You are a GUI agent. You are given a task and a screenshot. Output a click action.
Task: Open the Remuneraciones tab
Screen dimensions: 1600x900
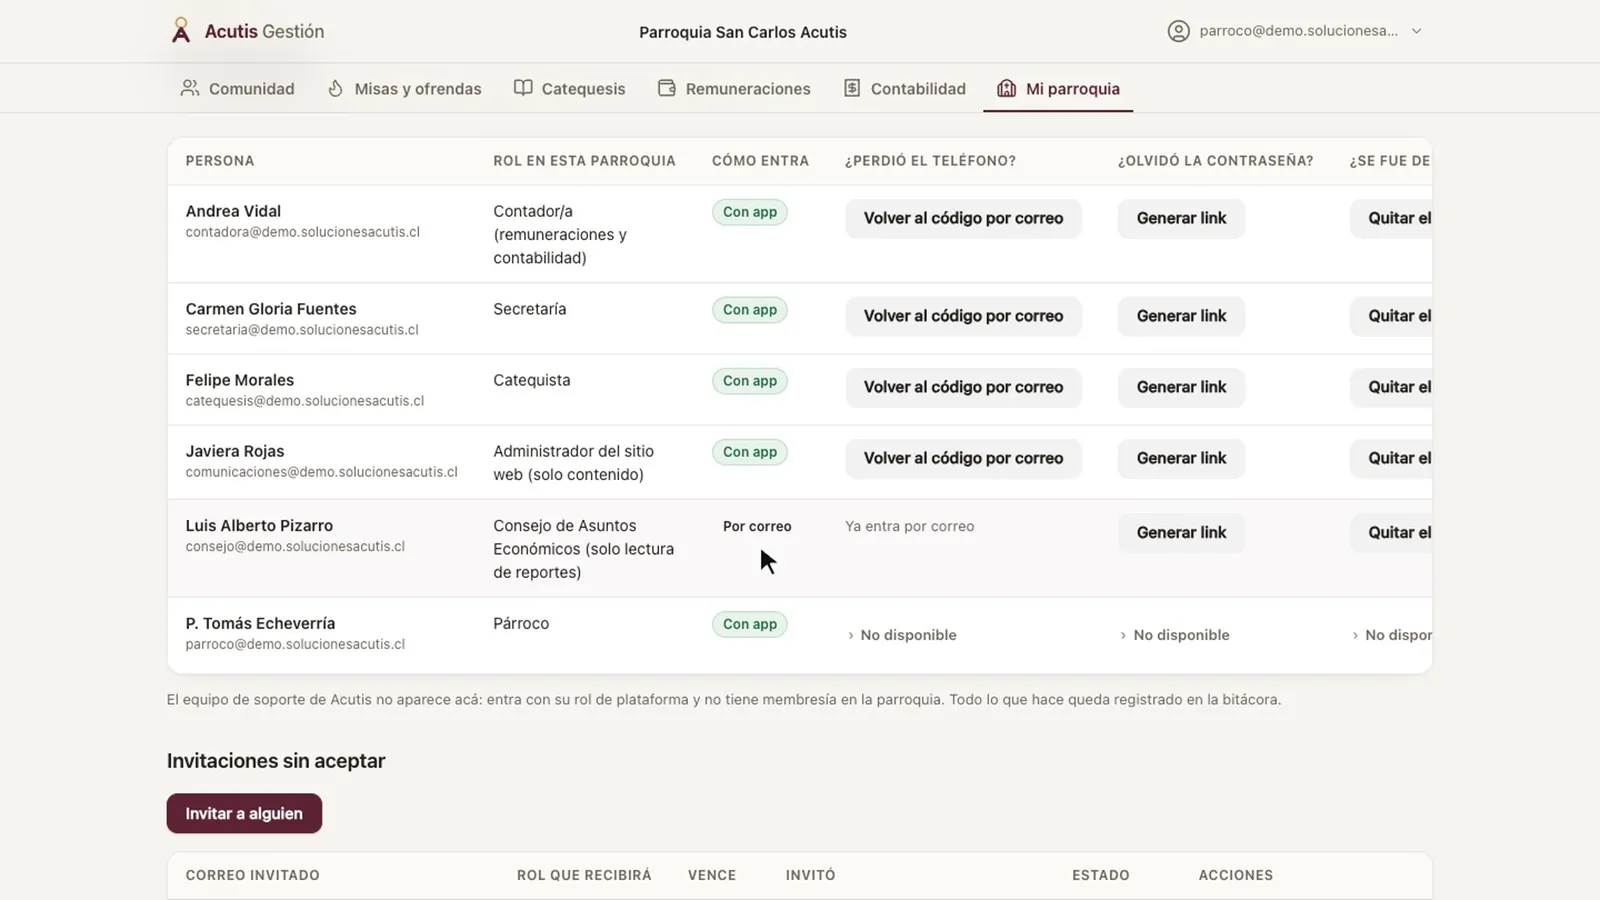coord(734,88)
